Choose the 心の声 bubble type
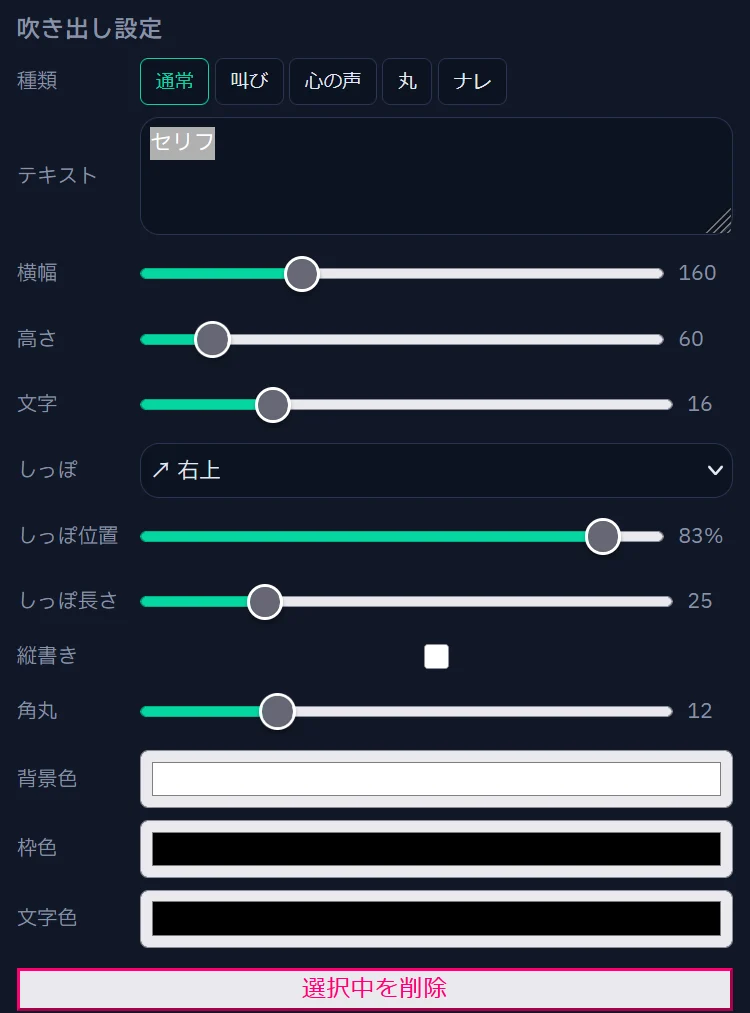 point(332,81)
